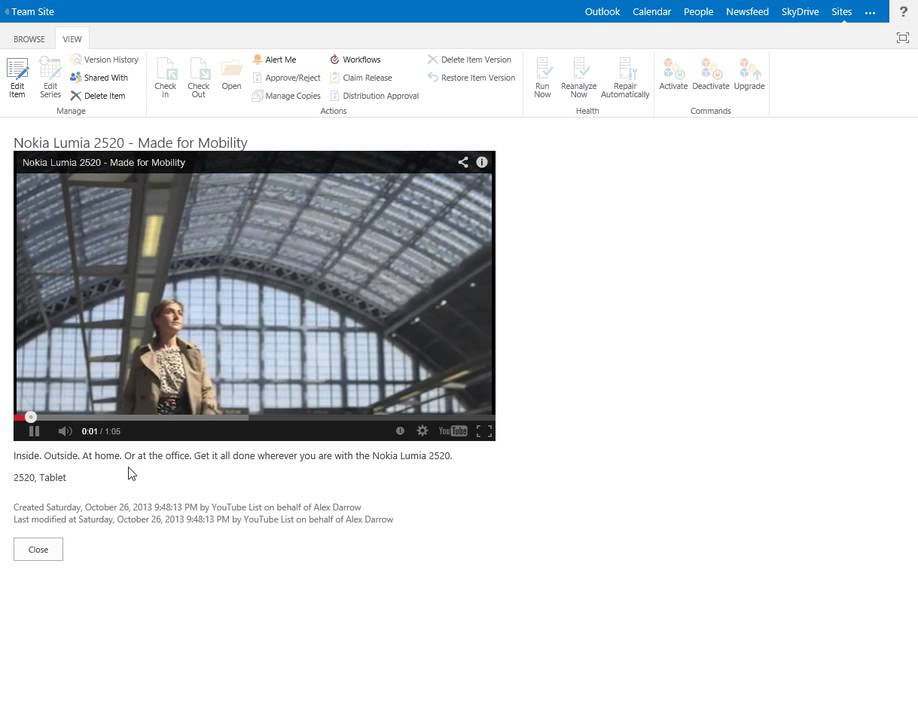Image resolution: width=918 pixels, height=720 pixels.
Task: Click the 0:01 / 1:05 time display
Action: coord(101,431)
